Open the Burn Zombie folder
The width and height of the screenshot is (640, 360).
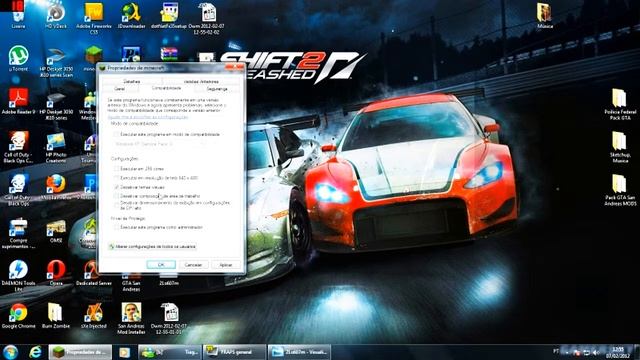click(56, 316)
